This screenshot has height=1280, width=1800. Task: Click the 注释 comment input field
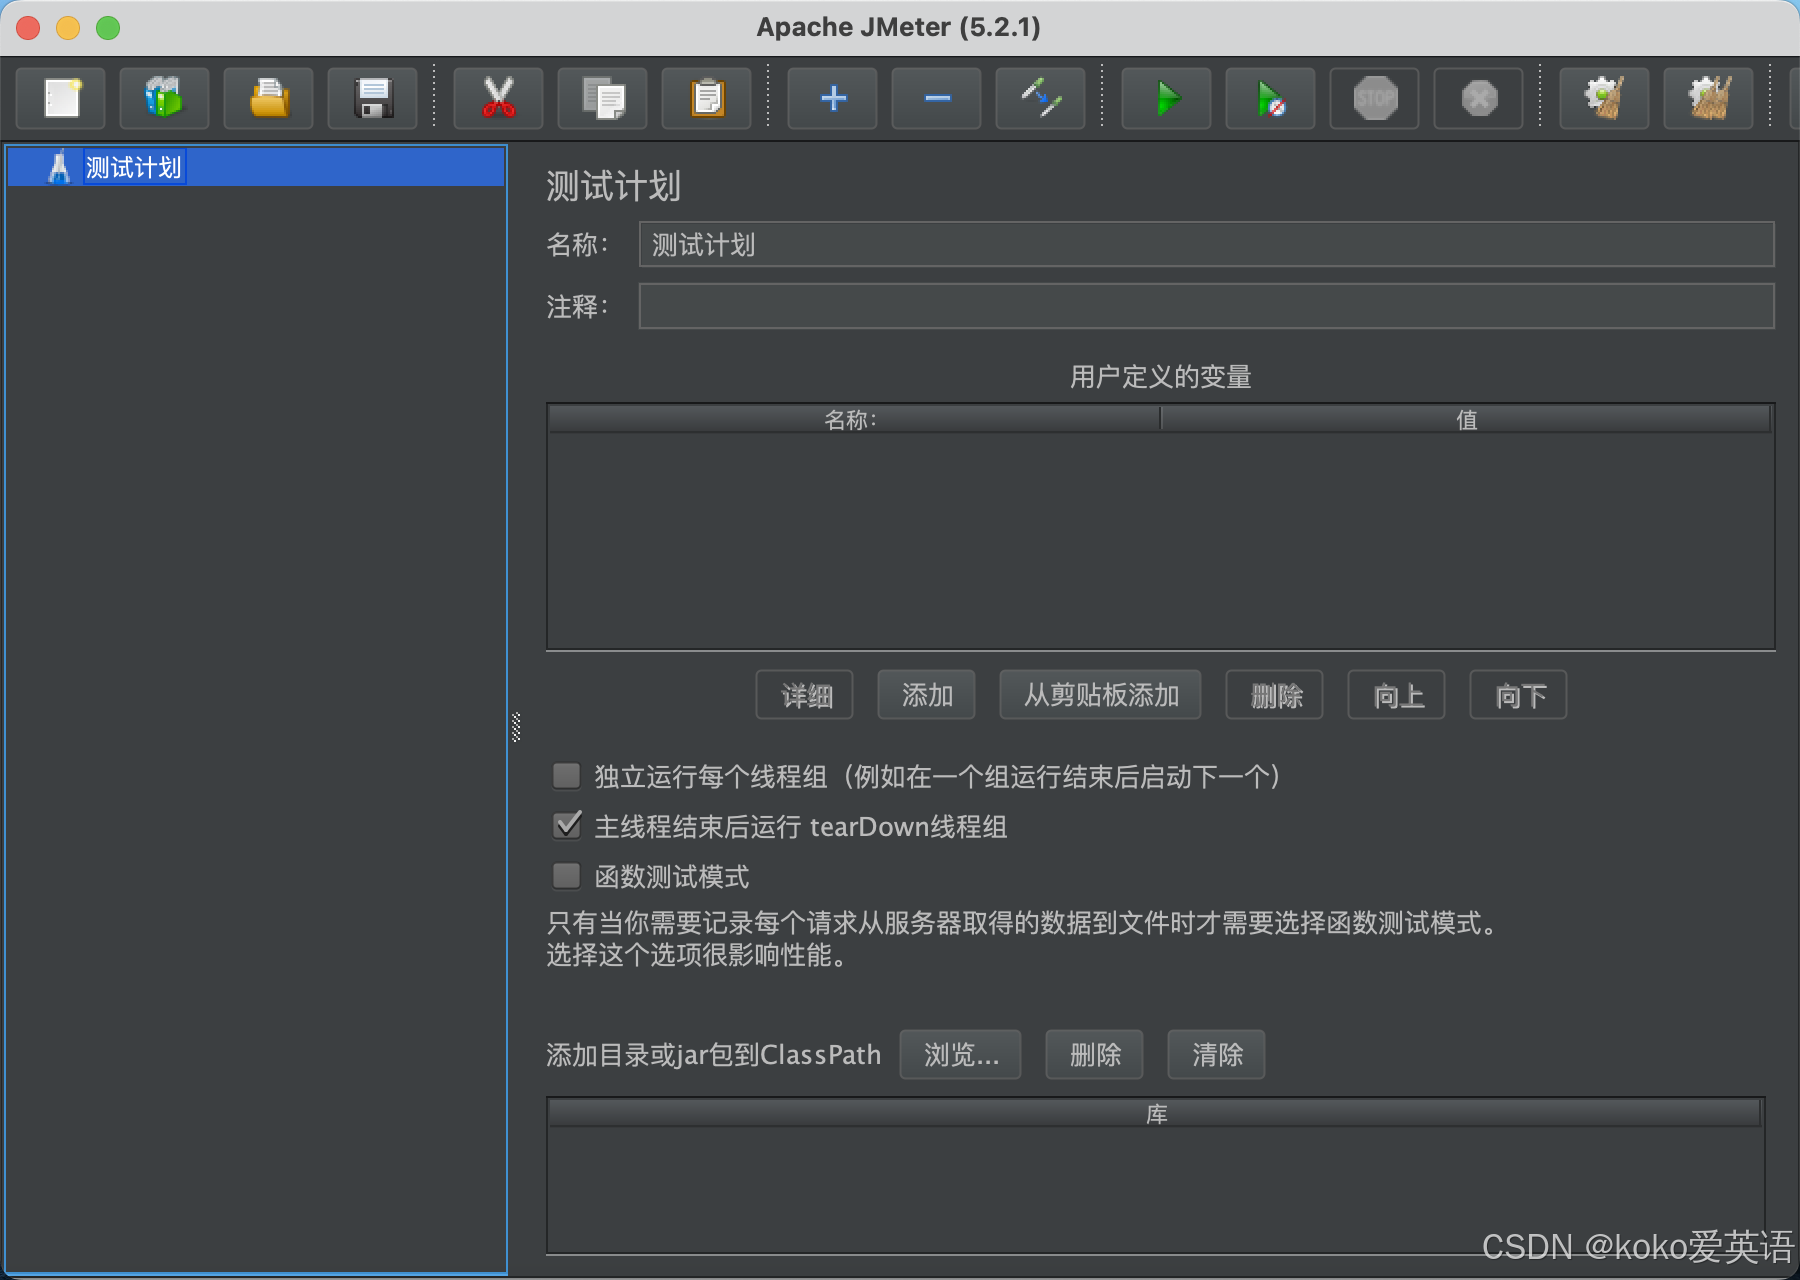(1207, 306)
